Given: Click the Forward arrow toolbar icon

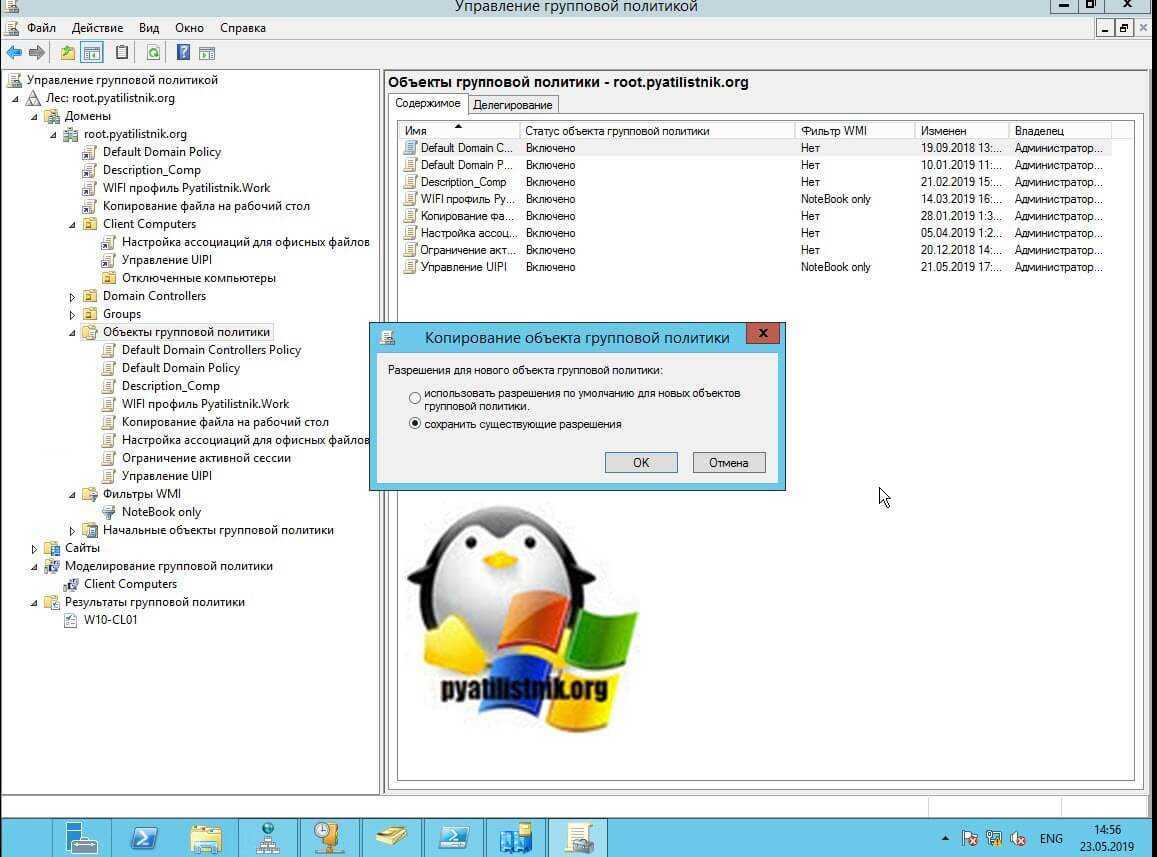Looking at the screenshot, I should point(37,52).
